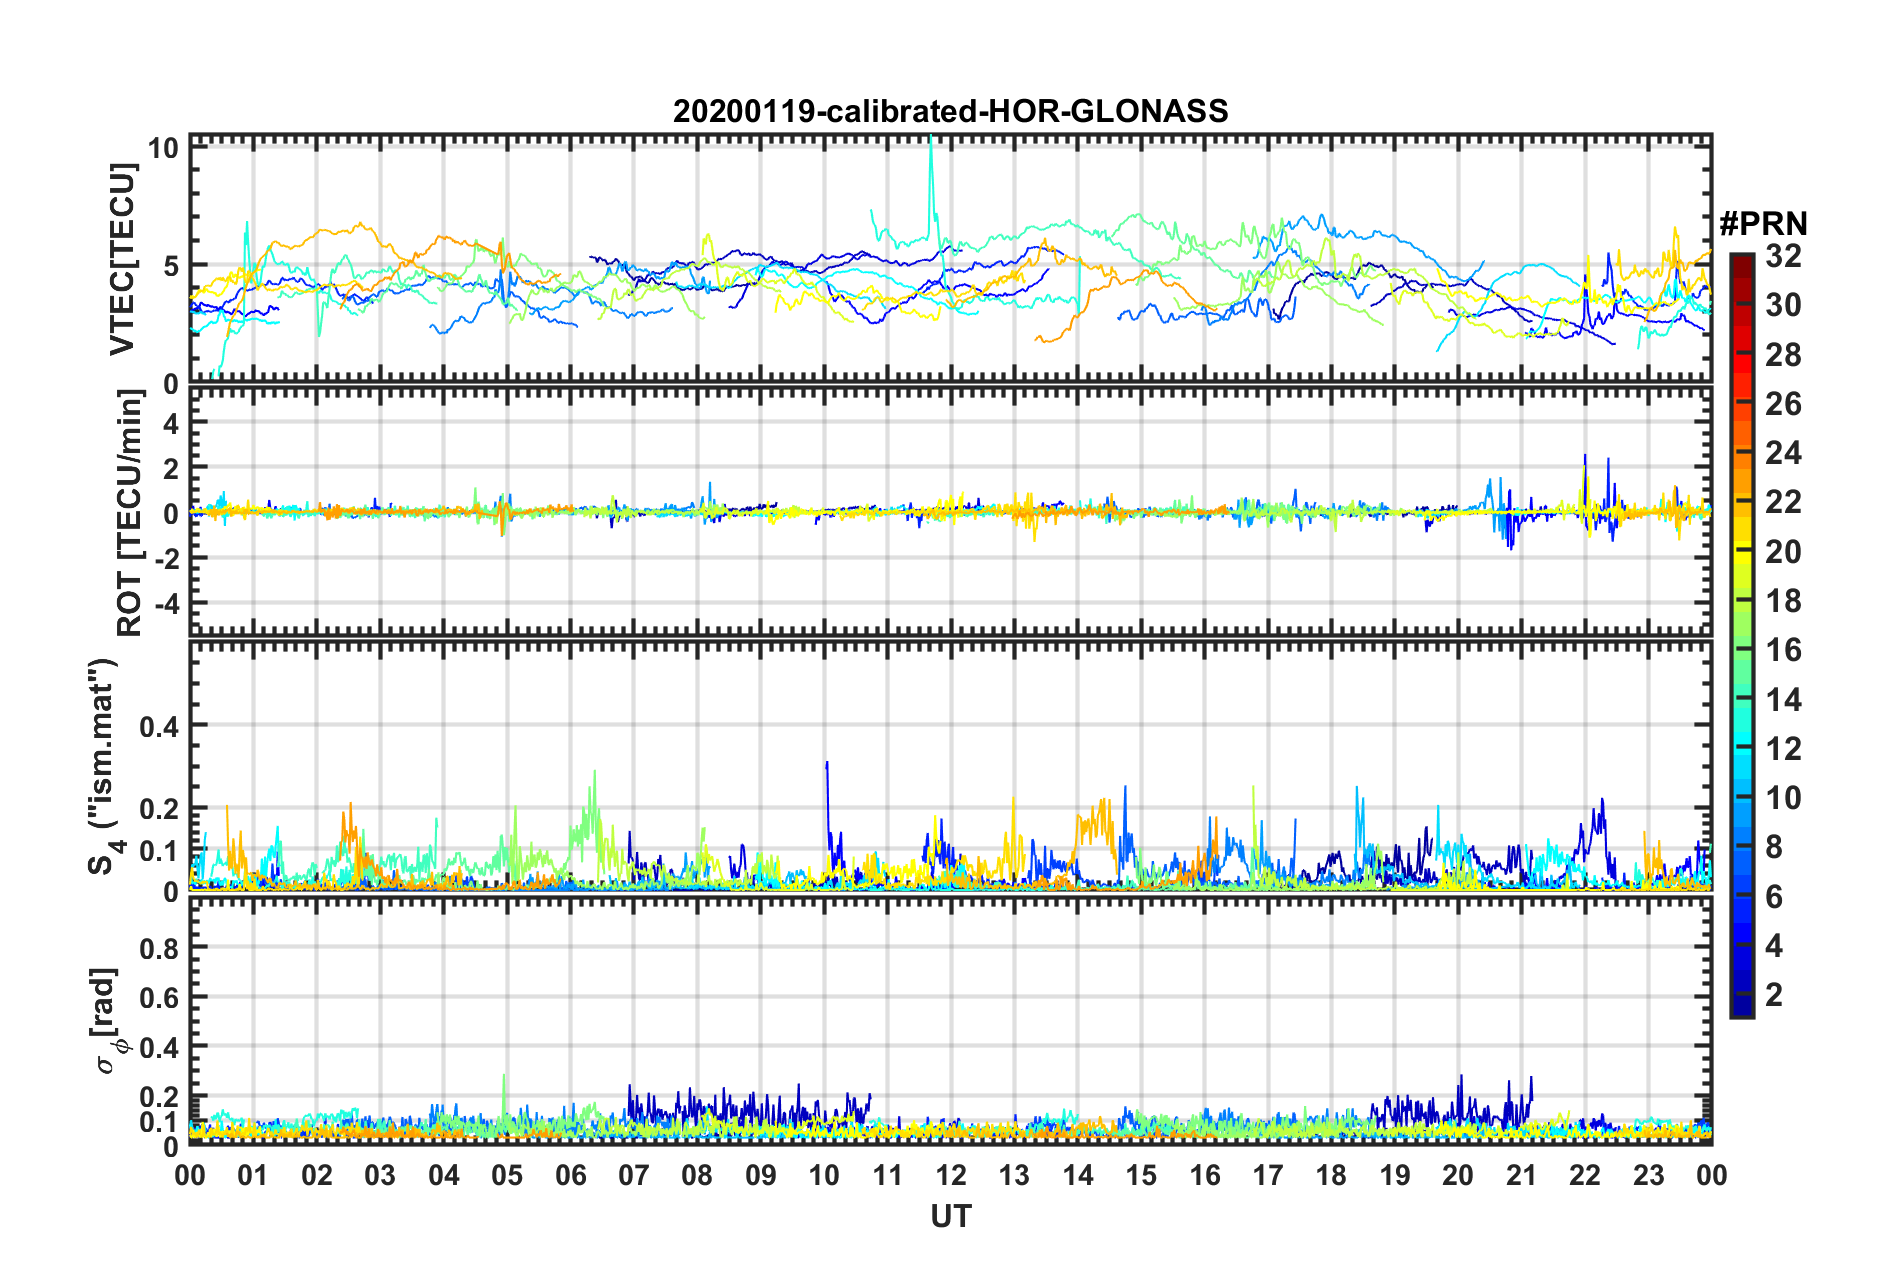
Task: Click the plot title 20200119-calibrated-HOR-GLONASS
Action: pos(950,110)
